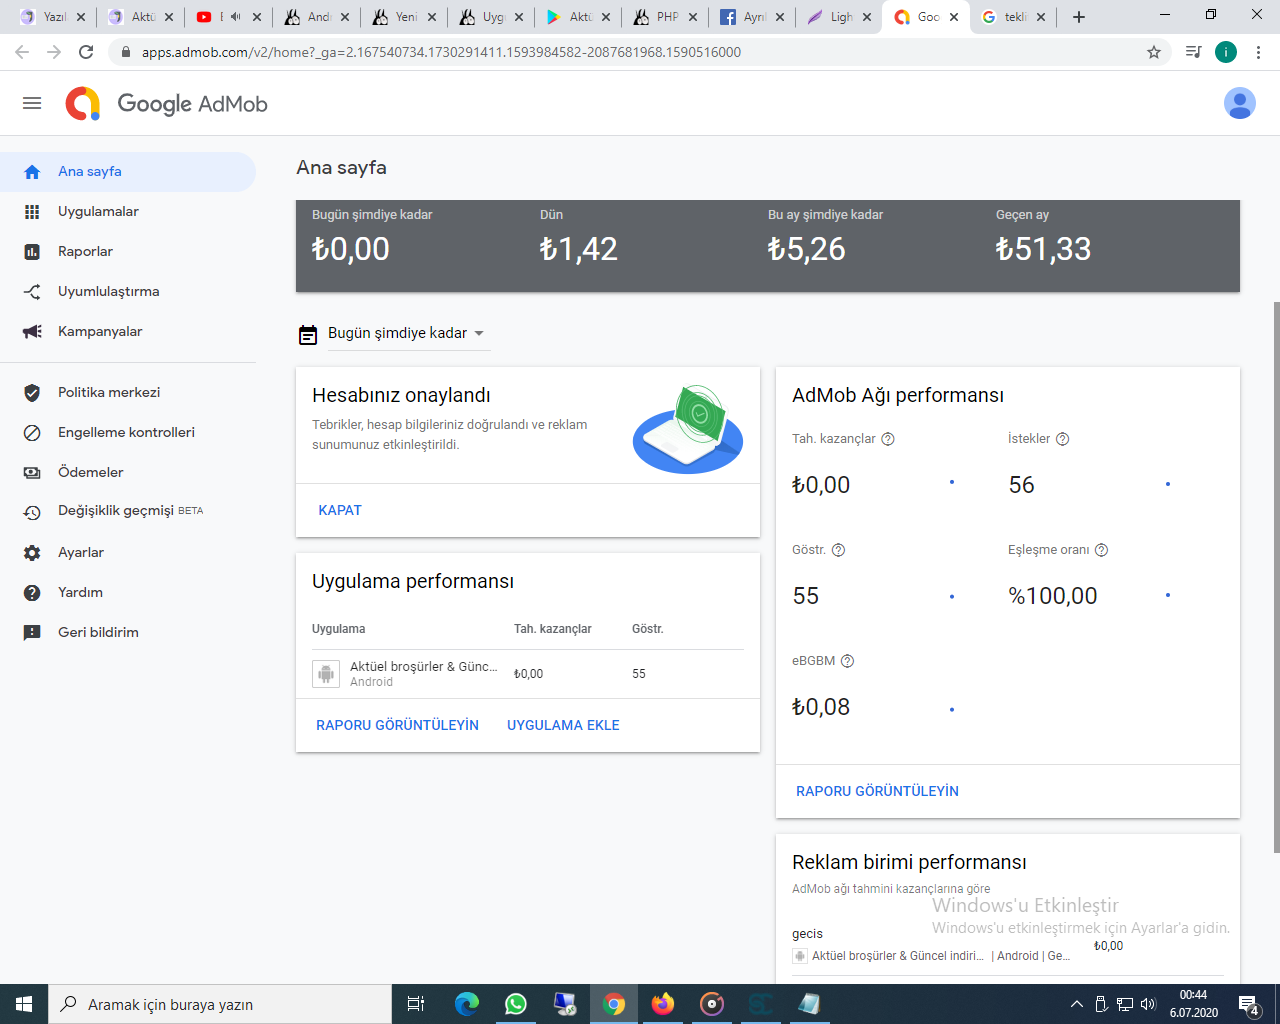1280x1024 pixels.
Task: Open Task View on the taskbar
Action: point(416,1004)
